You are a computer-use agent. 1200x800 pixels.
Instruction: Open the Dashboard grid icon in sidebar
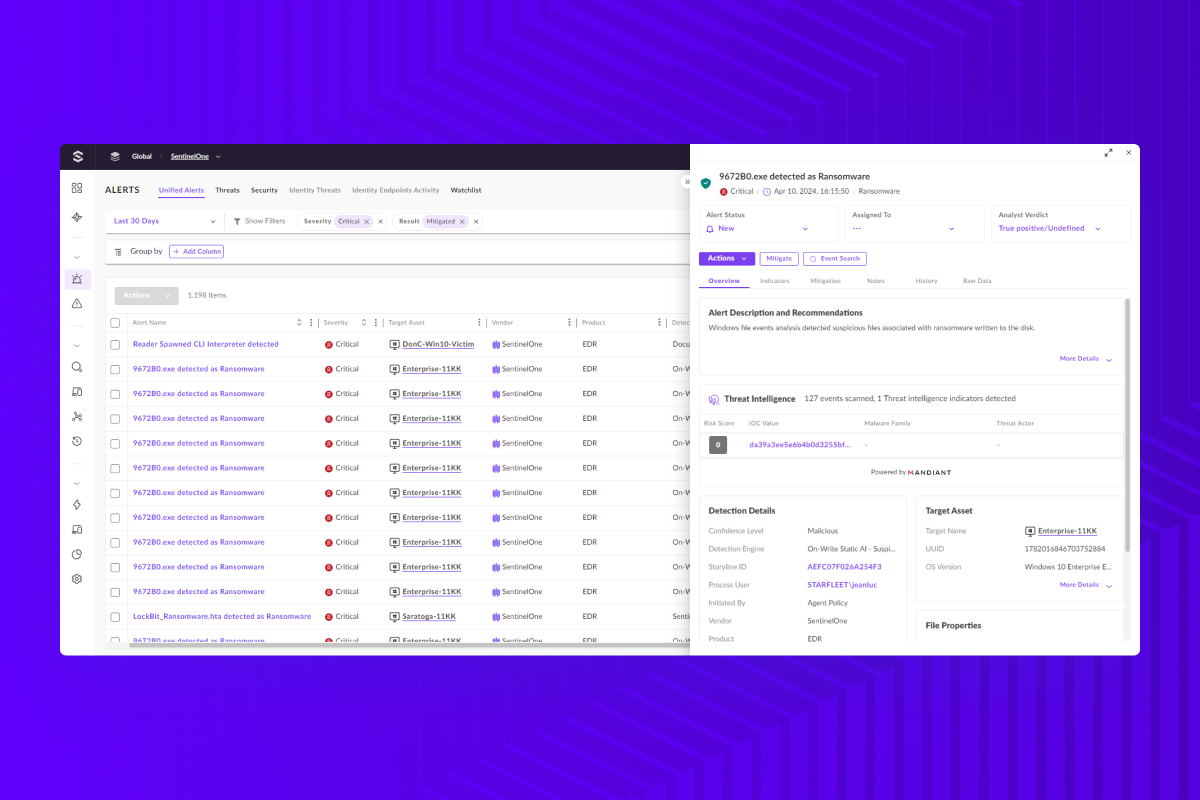point(77,188)
